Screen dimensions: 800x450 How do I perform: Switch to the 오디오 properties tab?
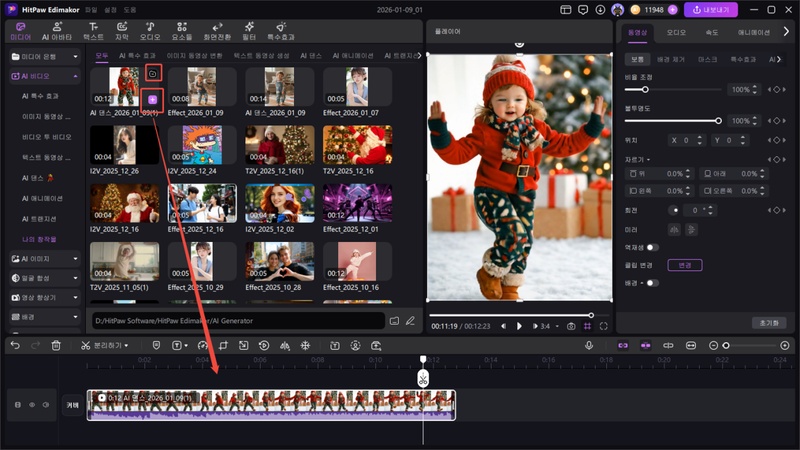tap(677, 32)
